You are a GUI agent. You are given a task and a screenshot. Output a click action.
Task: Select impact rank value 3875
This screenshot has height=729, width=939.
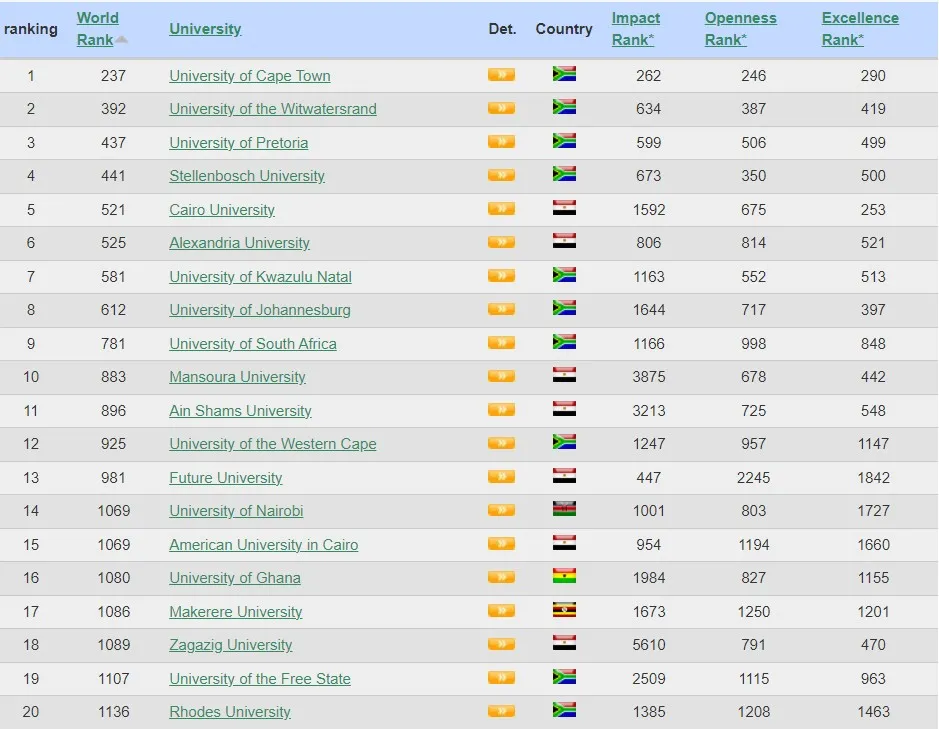pos(649,377)
